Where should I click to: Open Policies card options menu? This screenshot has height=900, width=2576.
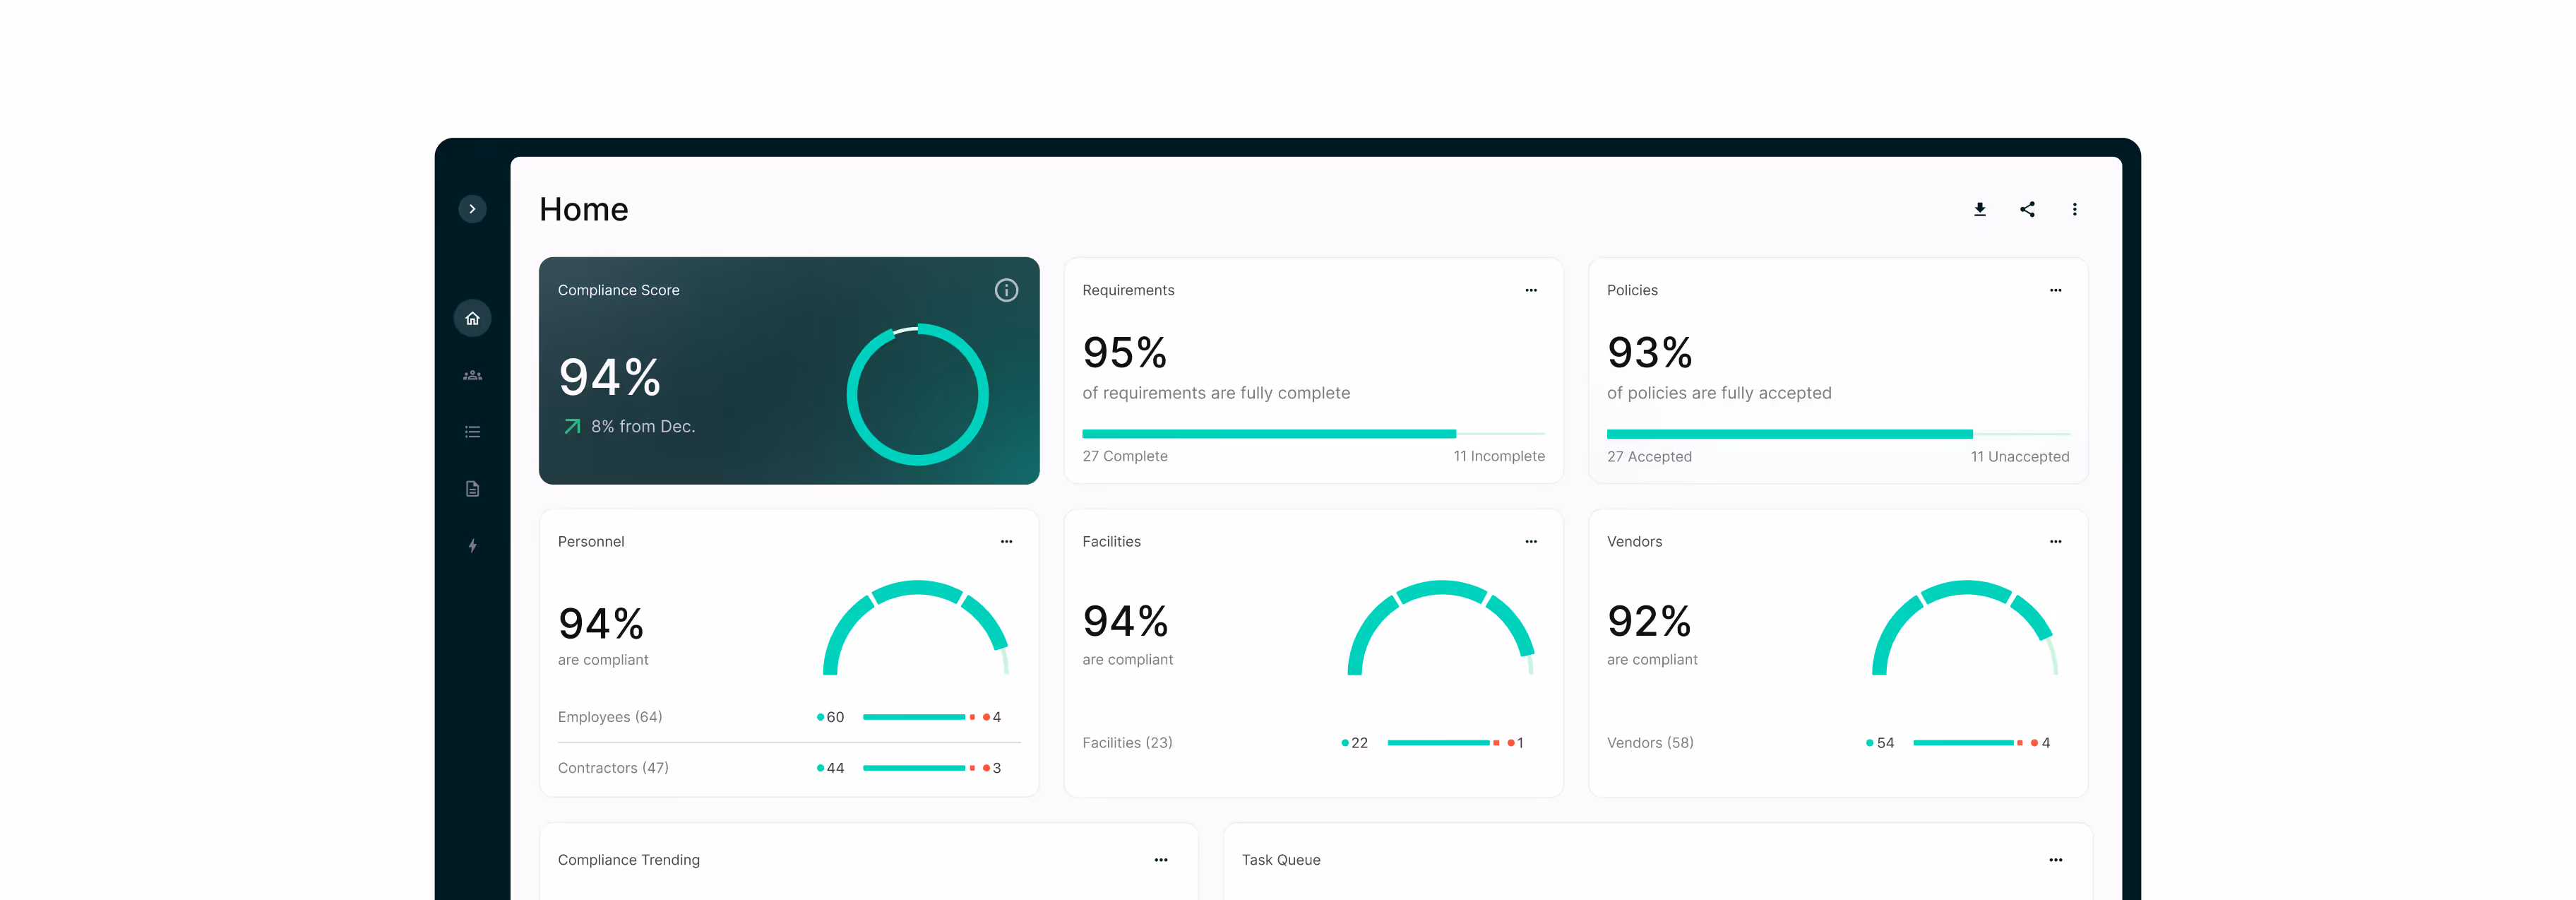[2055, 290]
